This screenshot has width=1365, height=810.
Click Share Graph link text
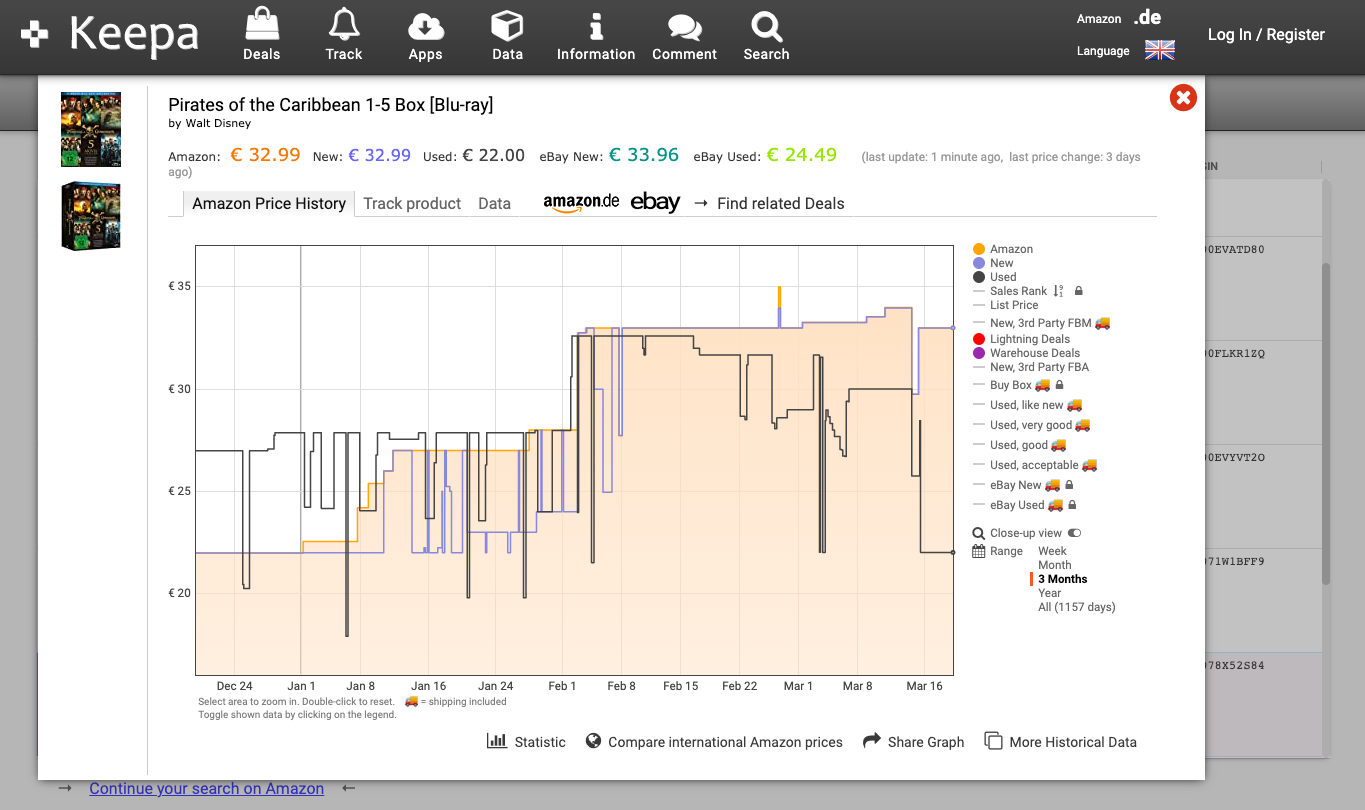926,742
